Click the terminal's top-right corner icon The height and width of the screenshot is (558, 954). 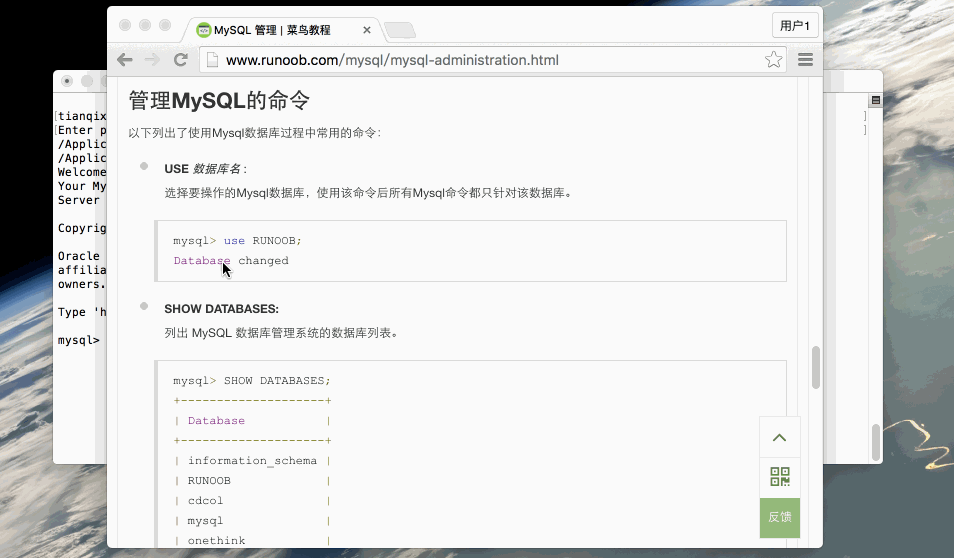[x=875, y=100]
